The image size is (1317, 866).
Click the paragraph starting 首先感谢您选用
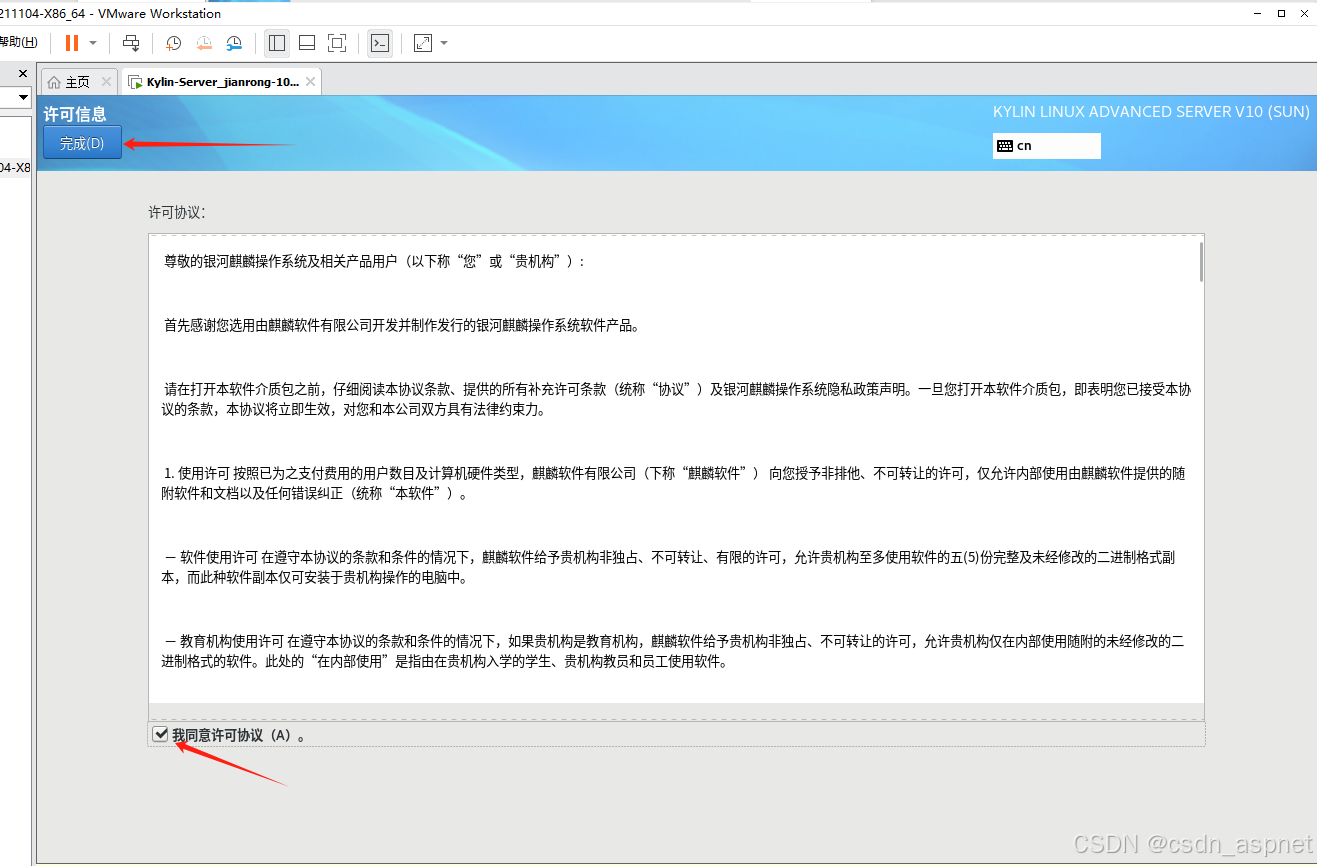[401, 325]
